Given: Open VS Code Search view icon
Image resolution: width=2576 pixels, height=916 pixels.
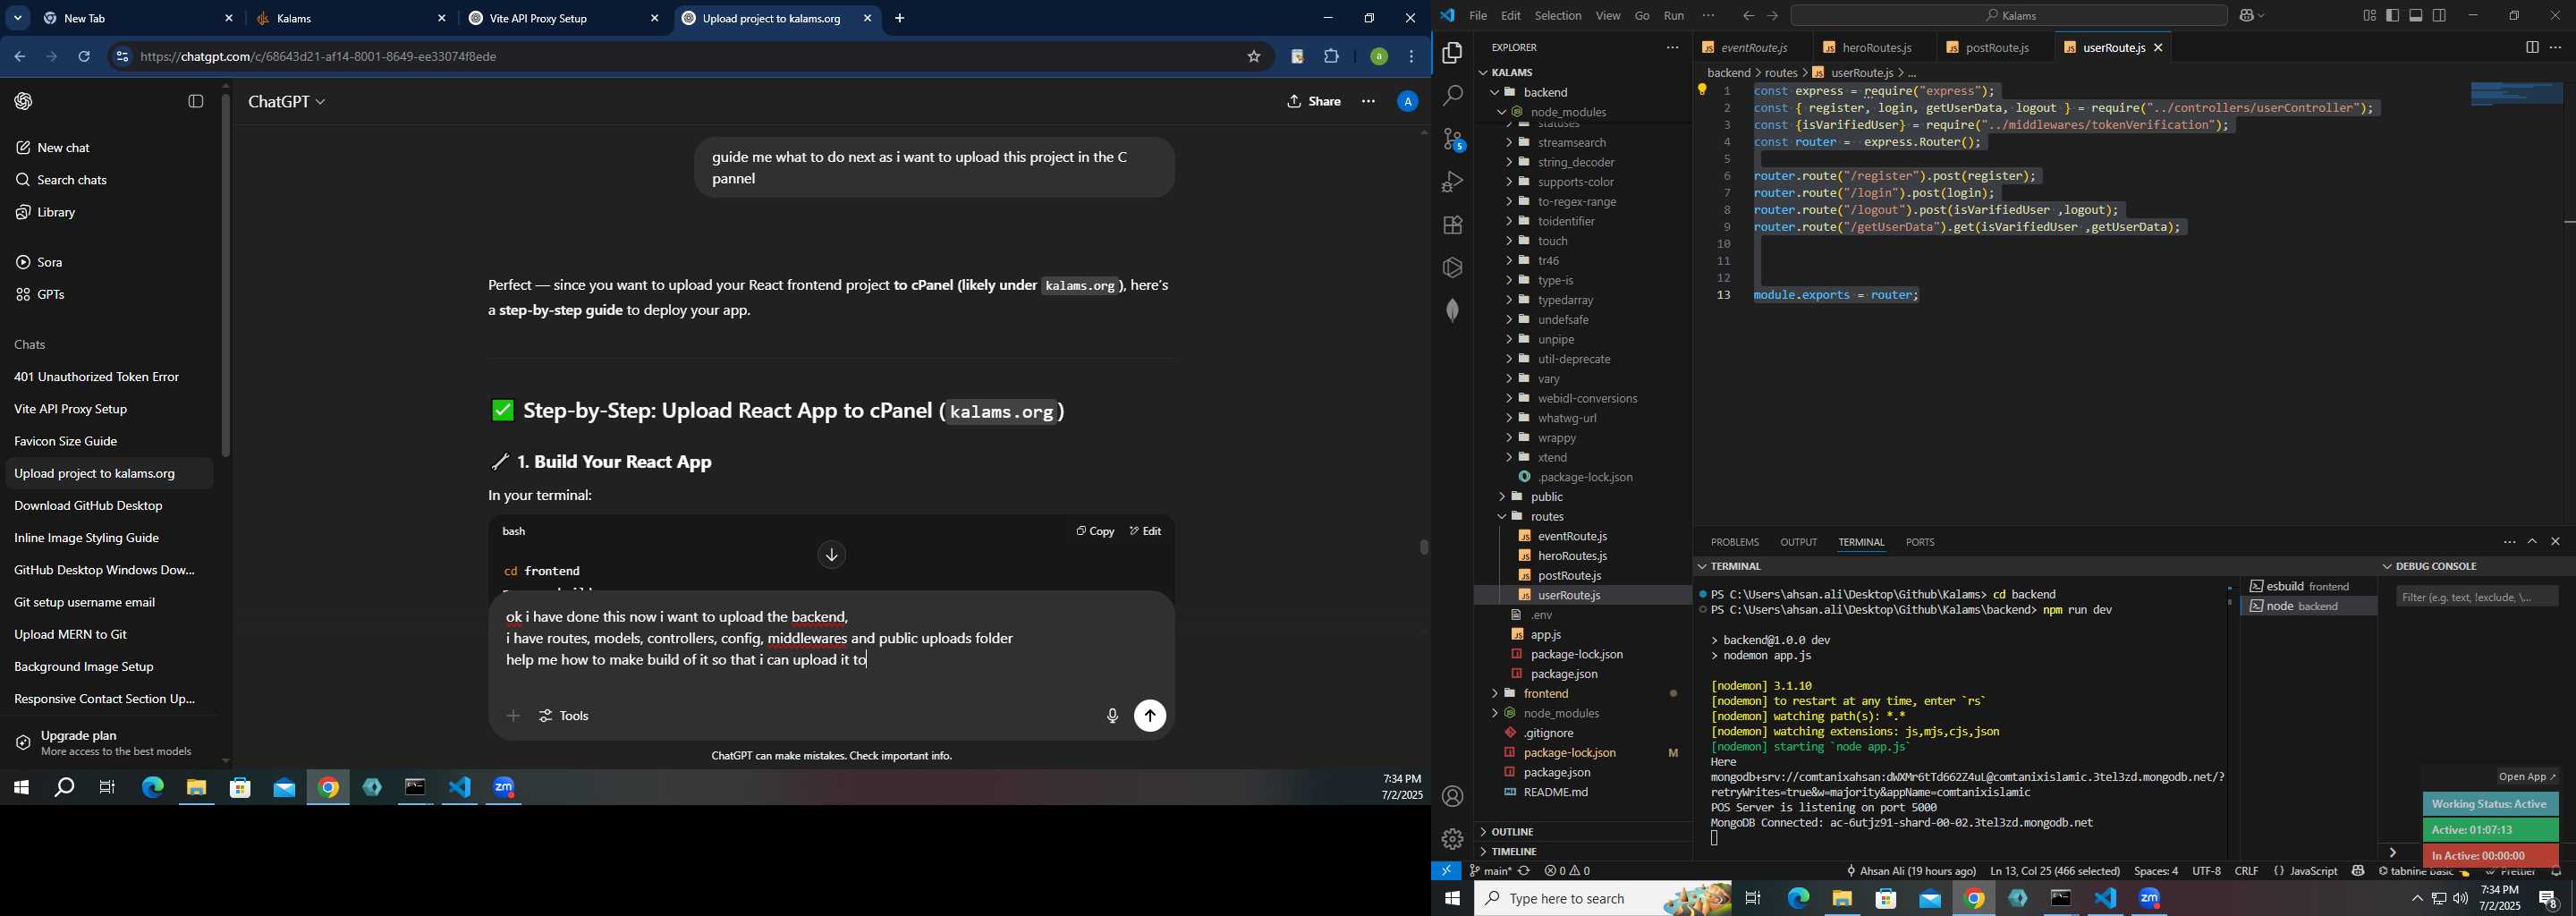Looking at the screenshot, I should 1452,96.
